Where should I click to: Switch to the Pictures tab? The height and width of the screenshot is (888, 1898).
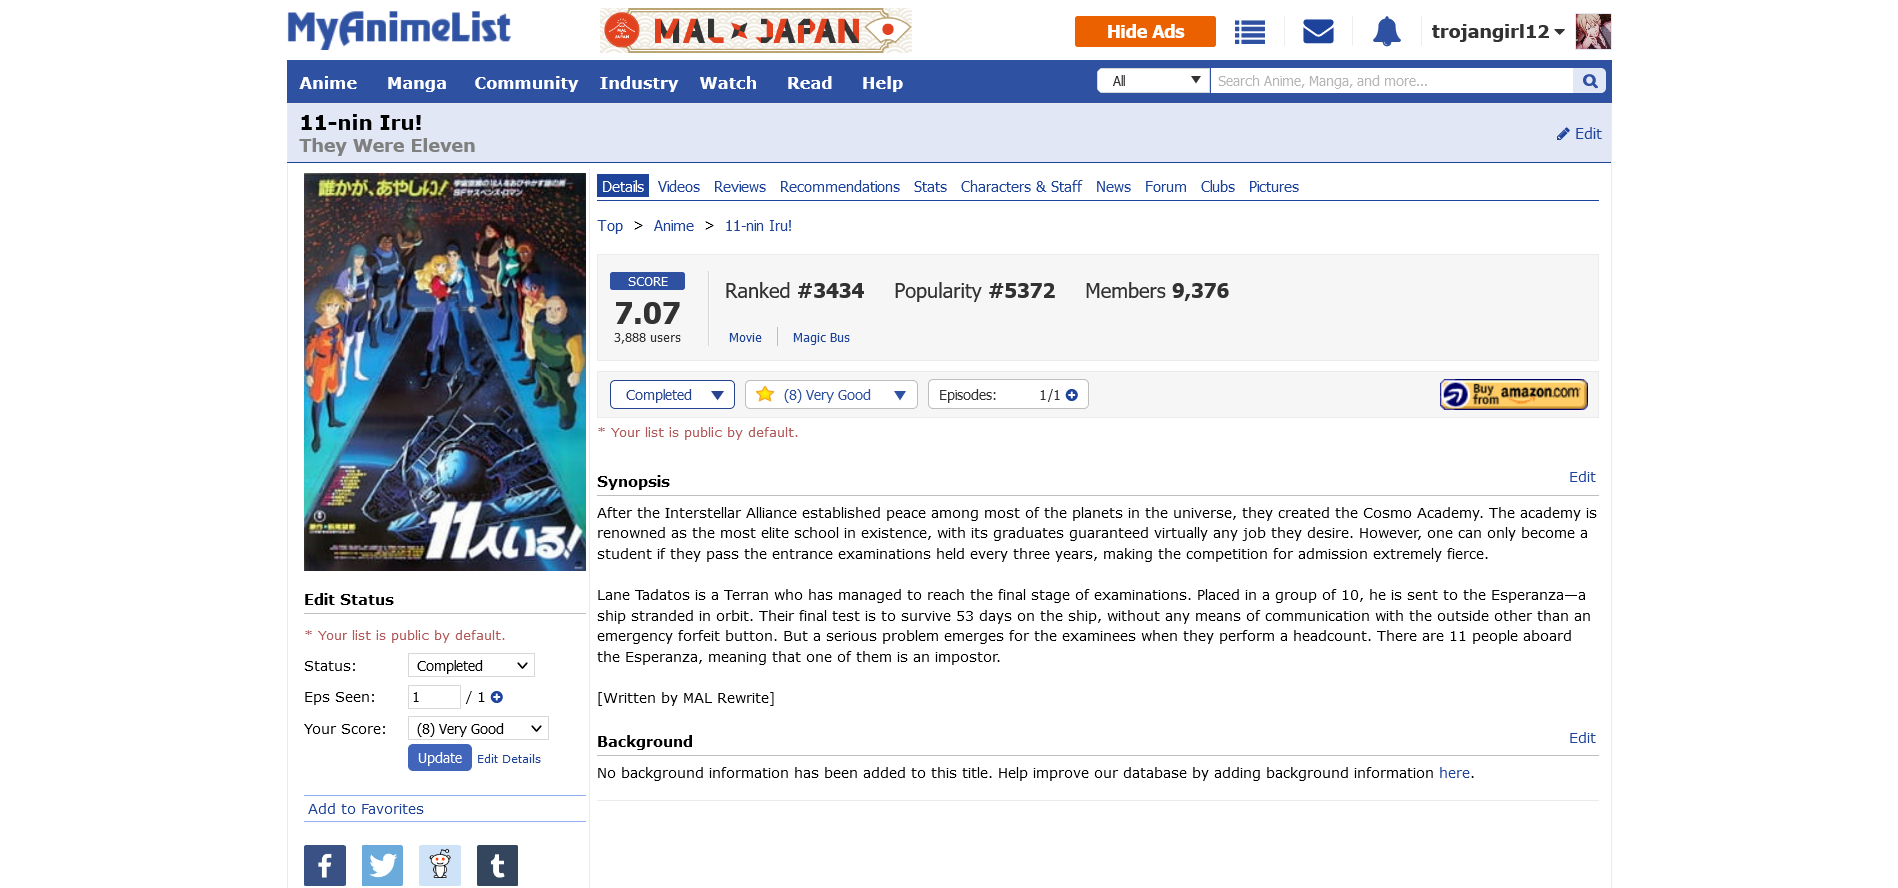pos(1274,187)
